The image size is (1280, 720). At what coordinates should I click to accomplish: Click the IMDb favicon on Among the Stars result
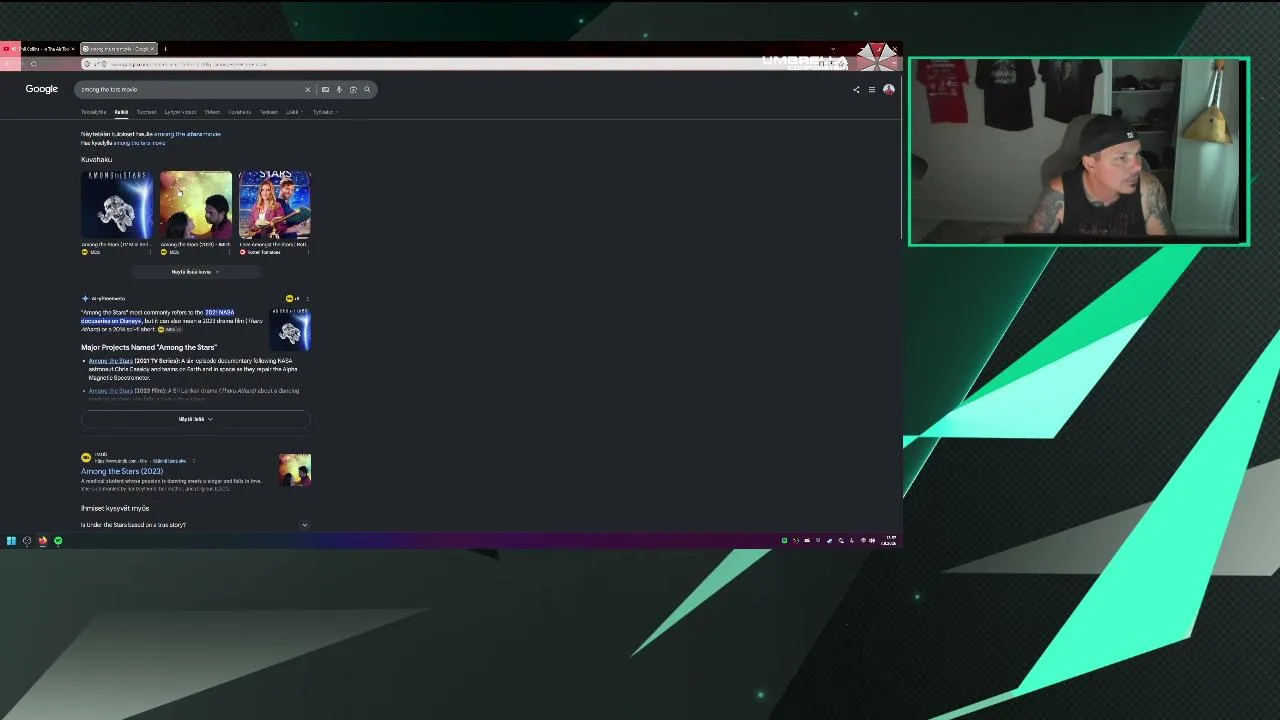click(x=86, y=458)
